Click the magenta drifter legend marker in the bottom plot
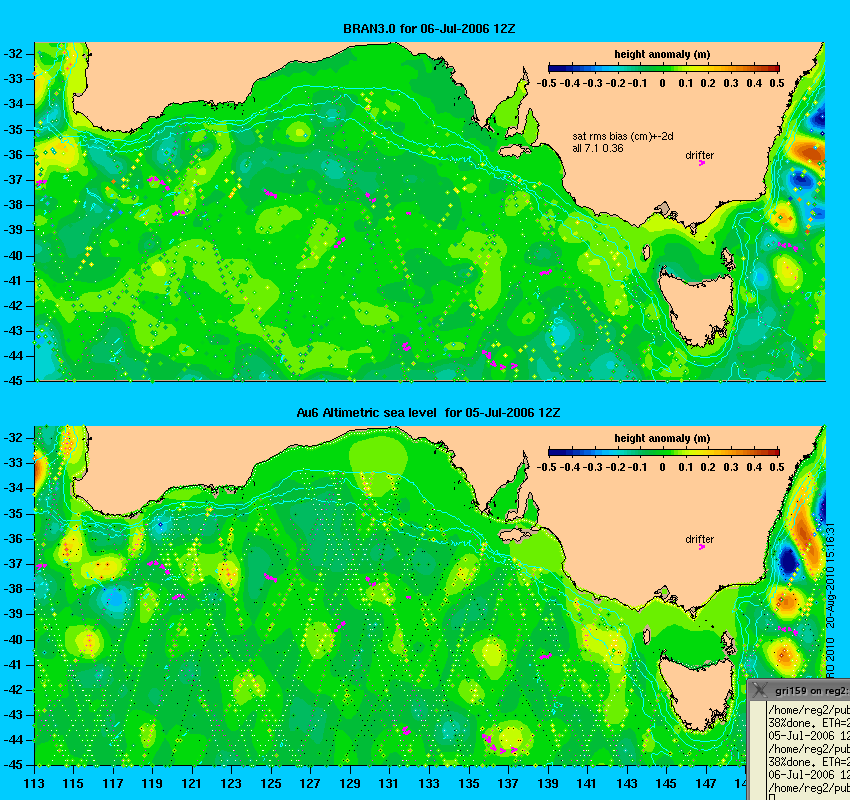The image size is (850, 800). [701, 547]
